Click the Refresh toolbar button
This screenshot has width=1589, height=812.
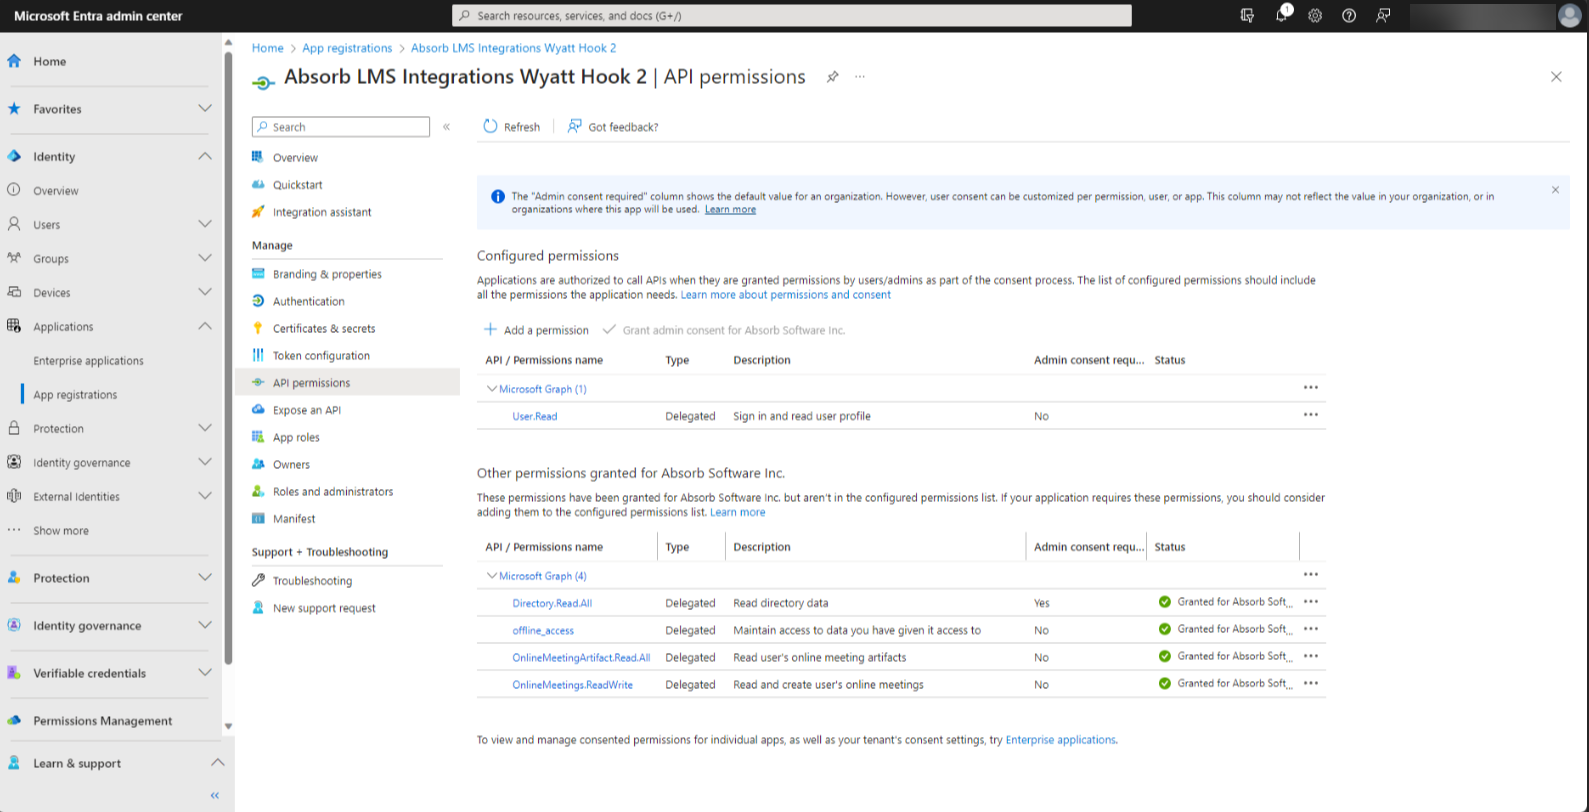511,127
